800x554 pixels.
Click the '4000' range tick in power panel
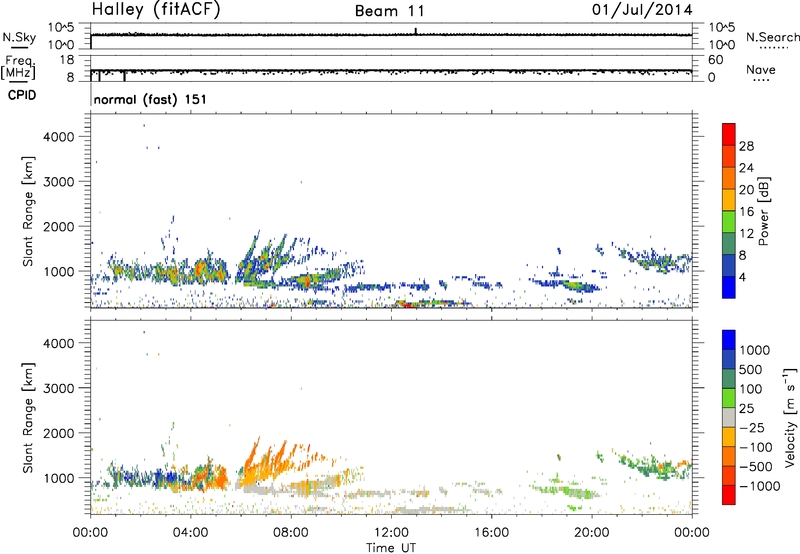click(59, 137)
